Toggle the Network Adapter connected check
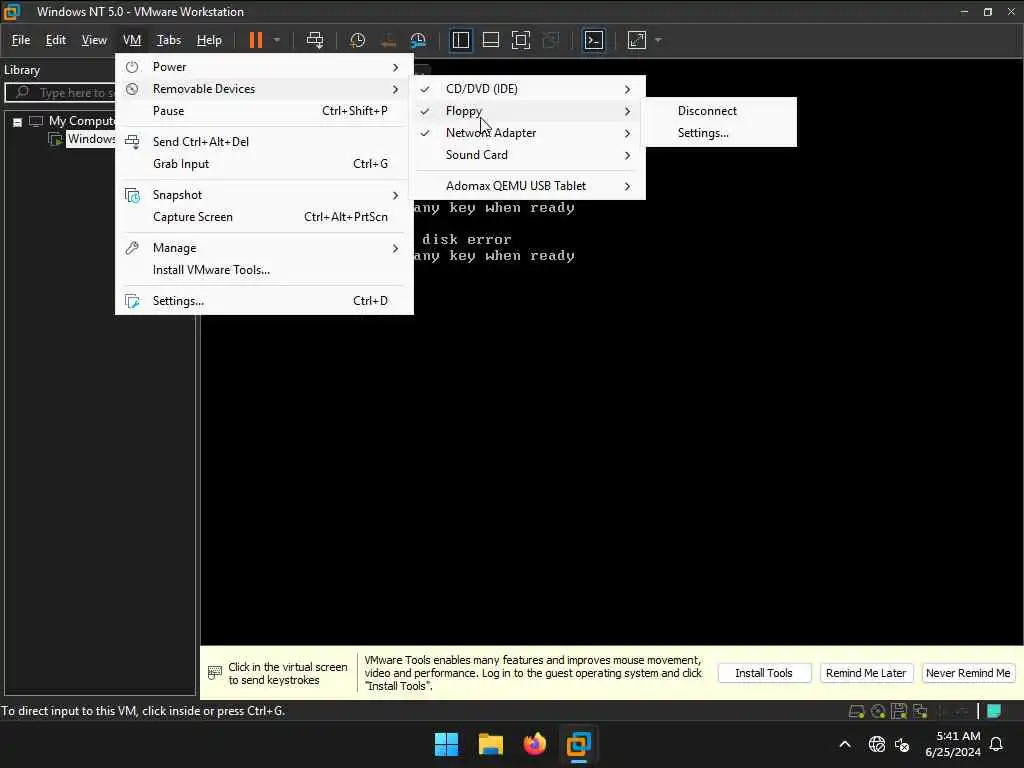The width and height of the screenshot is (1024, 768). pos(424,133)
